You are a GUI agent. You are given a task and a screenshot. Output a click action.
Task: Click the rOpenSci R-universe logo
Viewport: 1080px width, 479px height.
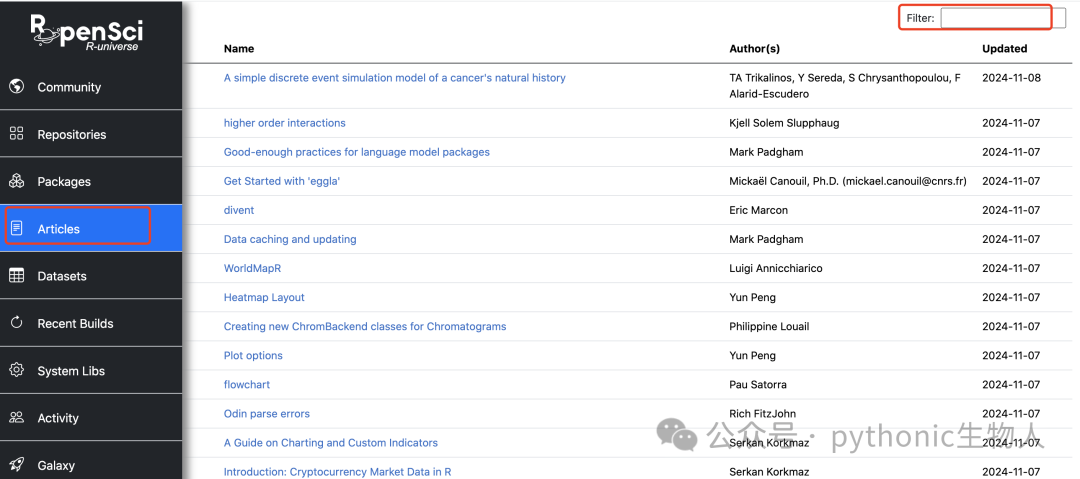[87, 32]
